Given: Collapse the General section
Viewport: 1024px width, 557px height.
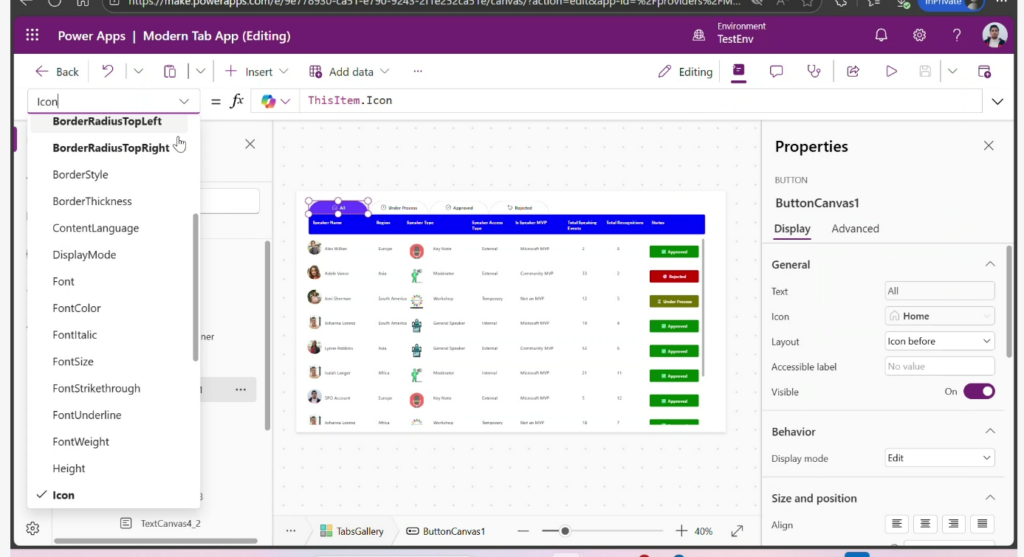Looking at the screenshot, I should pyautogui.click(x=990, y=264).
